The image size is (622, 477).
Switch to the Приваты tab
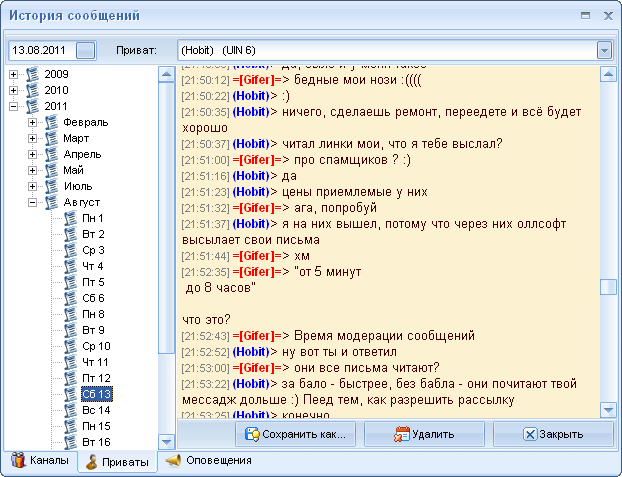pyautogui.click(x=117, y=462)
